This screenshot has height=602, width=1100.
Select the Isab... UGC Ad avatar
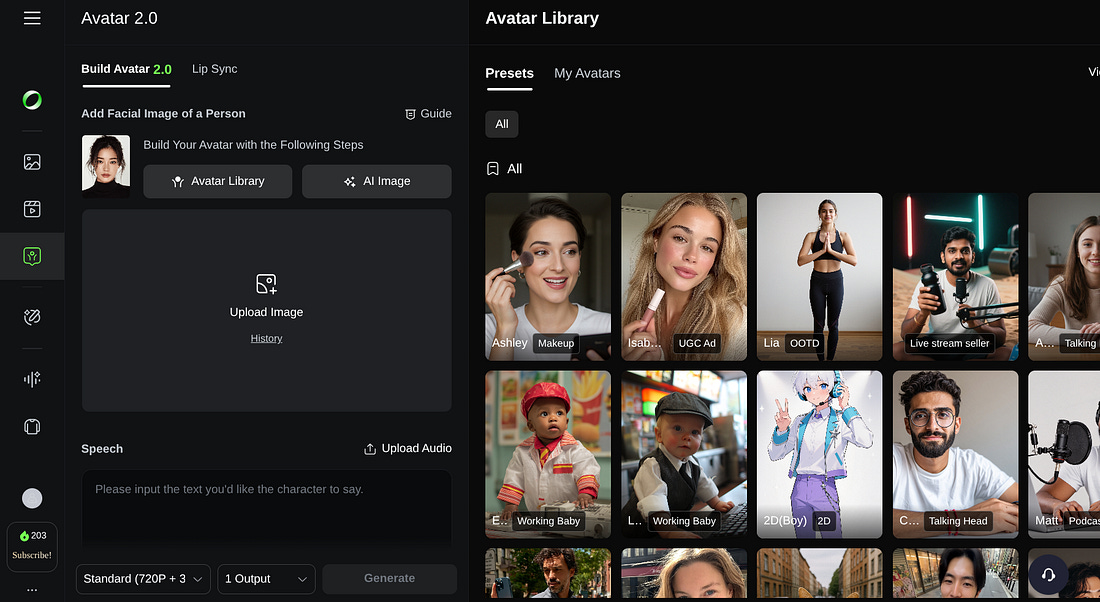[x=684, y=277]
